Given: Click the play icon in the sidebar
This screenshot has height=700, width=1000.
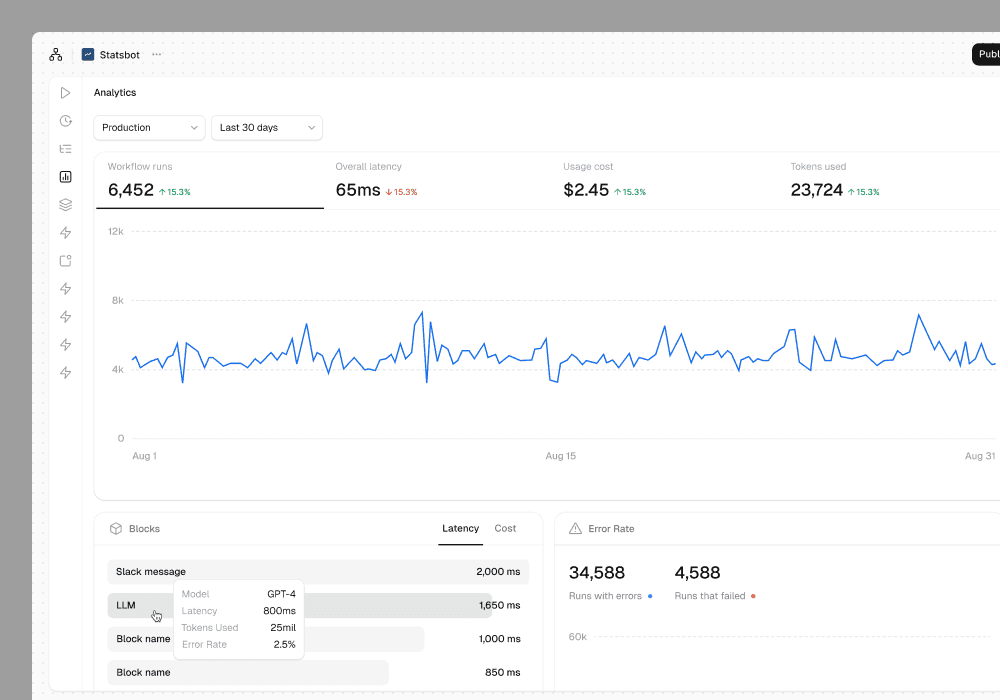Looking at the screenshot, I should click(x=66, y=93).
